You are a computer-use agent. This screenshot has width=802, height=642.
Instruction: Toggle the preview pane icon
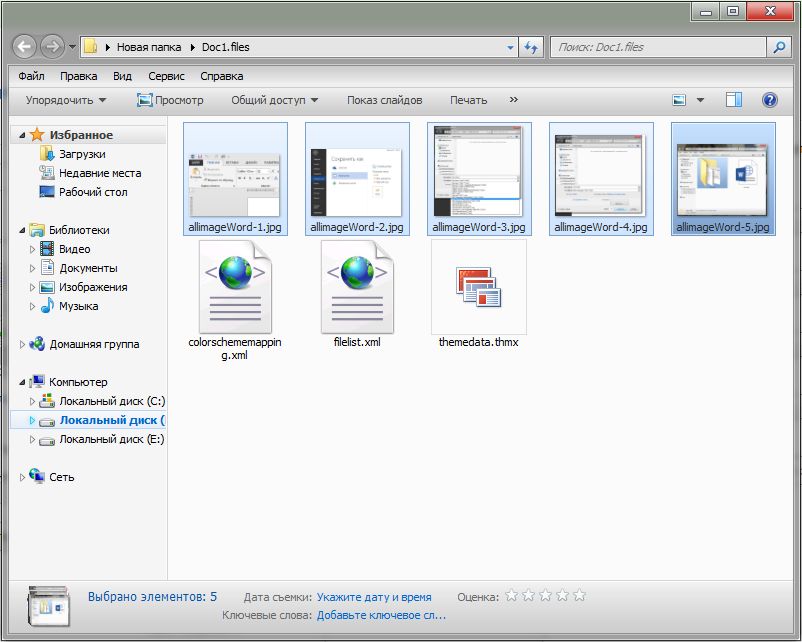coord(734,100)
